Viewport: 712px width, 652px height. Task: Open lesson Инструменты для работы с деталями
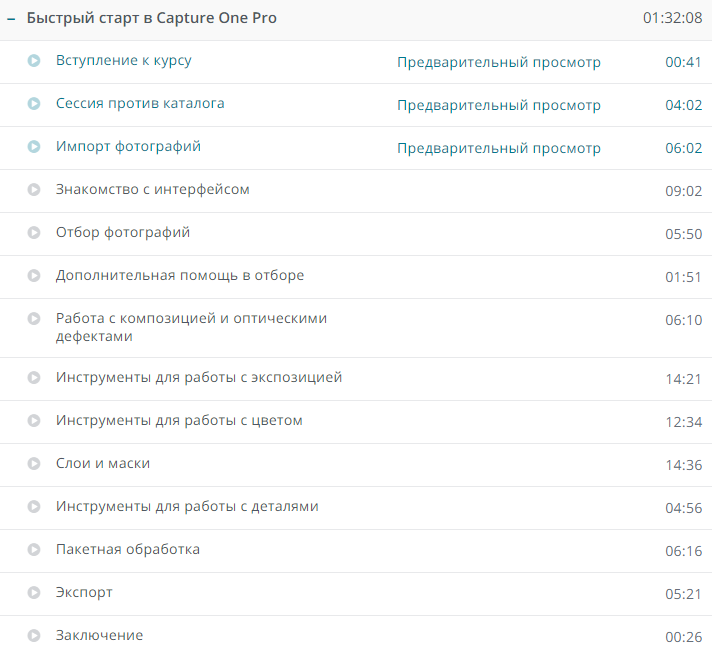pyautogui.click(x=187, y=507)
